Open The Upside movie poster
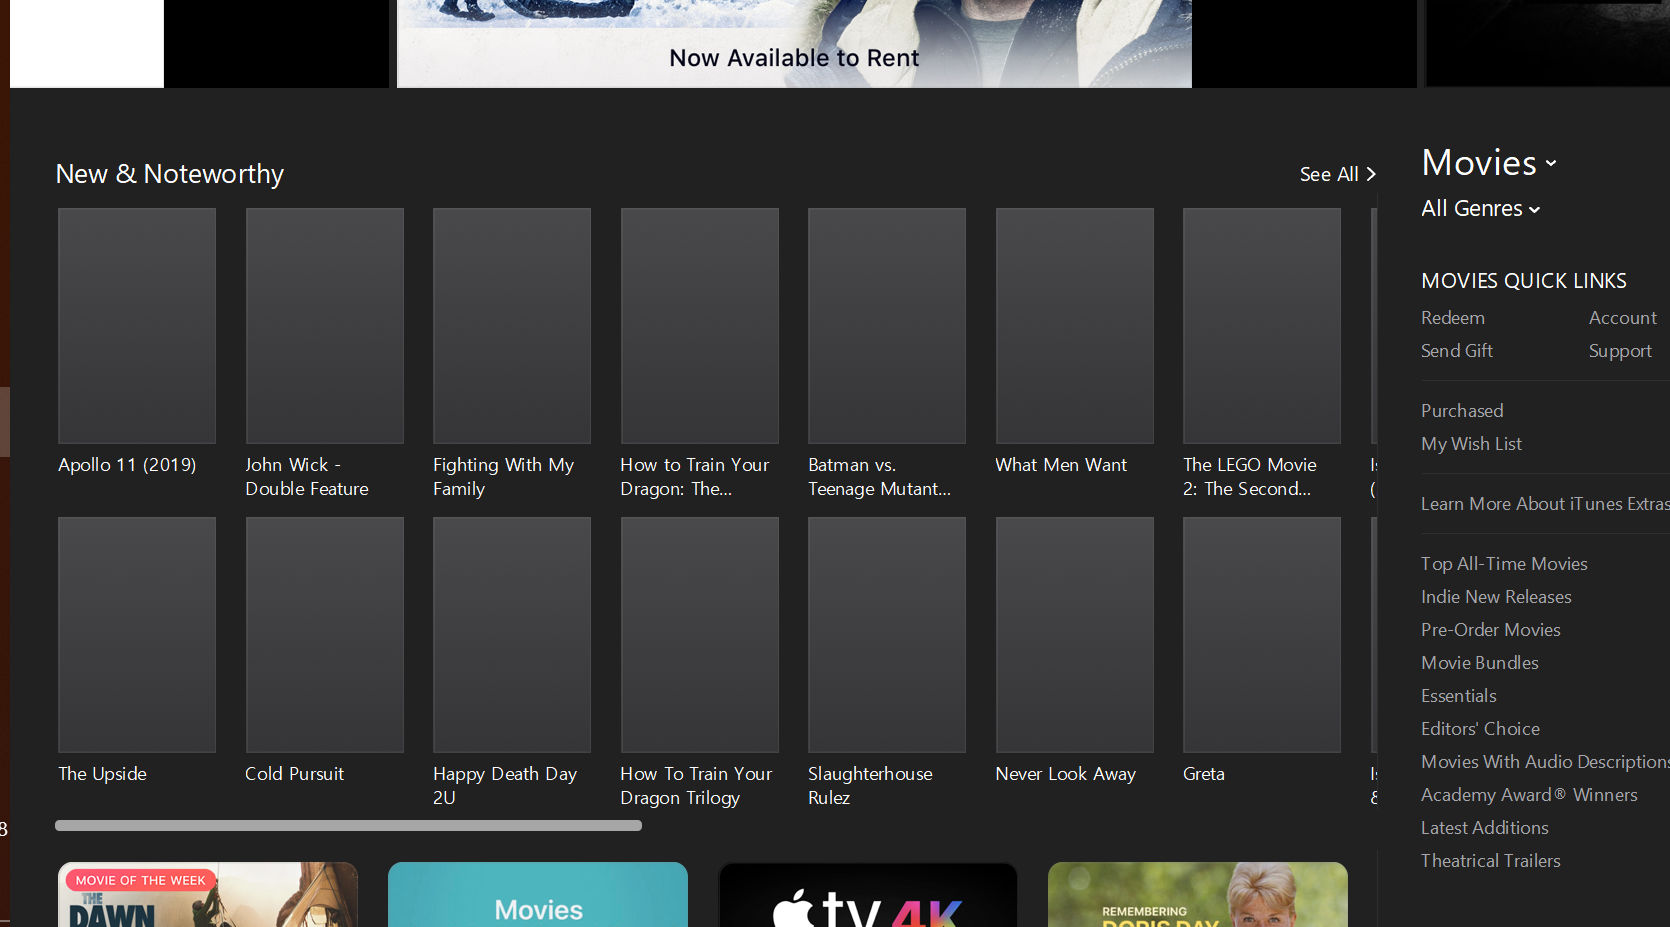1670x927 pixels. point(137,635)
